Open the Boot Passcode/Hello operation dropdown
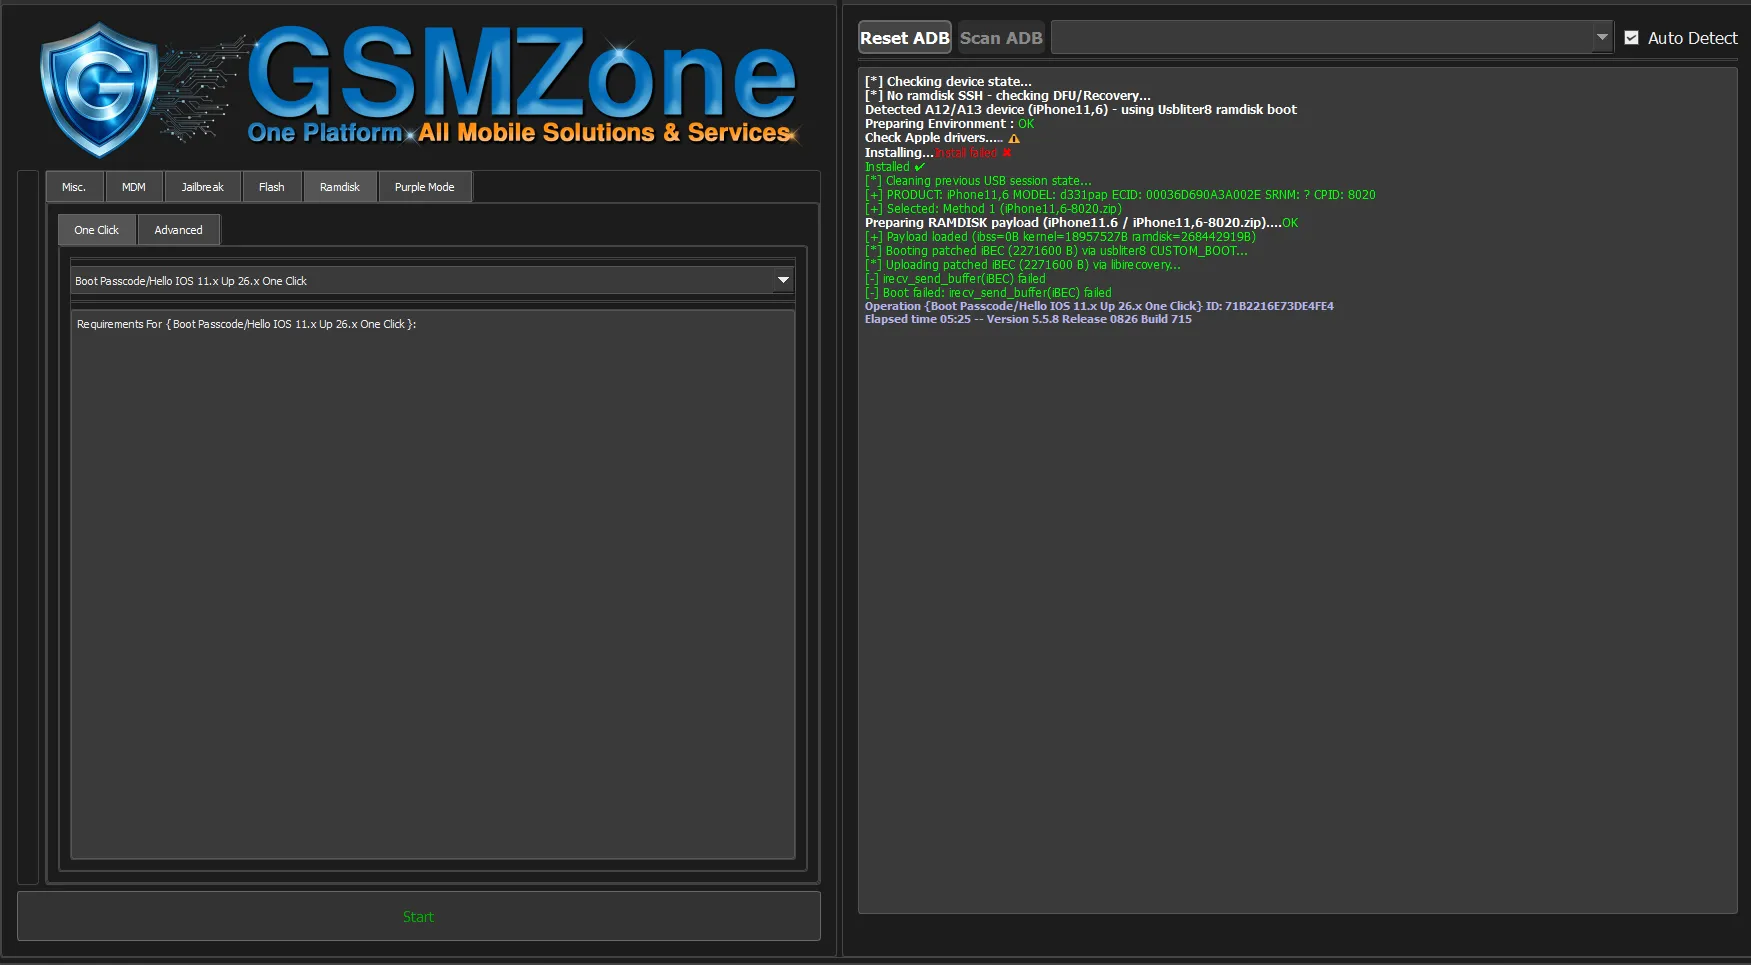The image size is (1751, 965). click(x=432, y=281)
